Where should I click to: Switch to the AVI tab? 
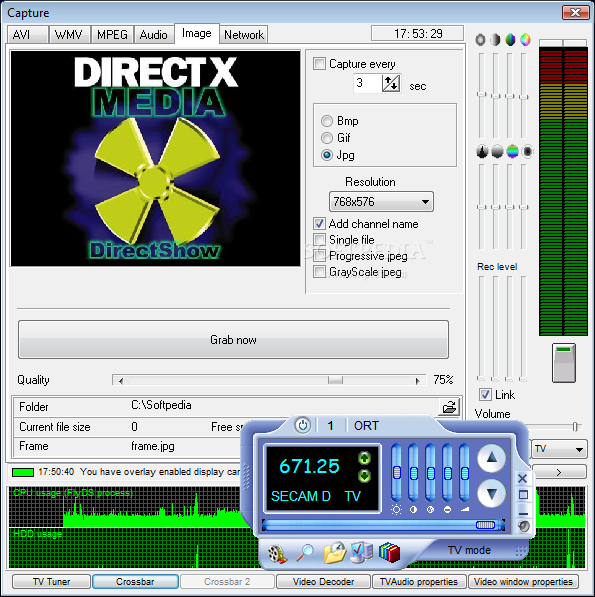point(27,35)
